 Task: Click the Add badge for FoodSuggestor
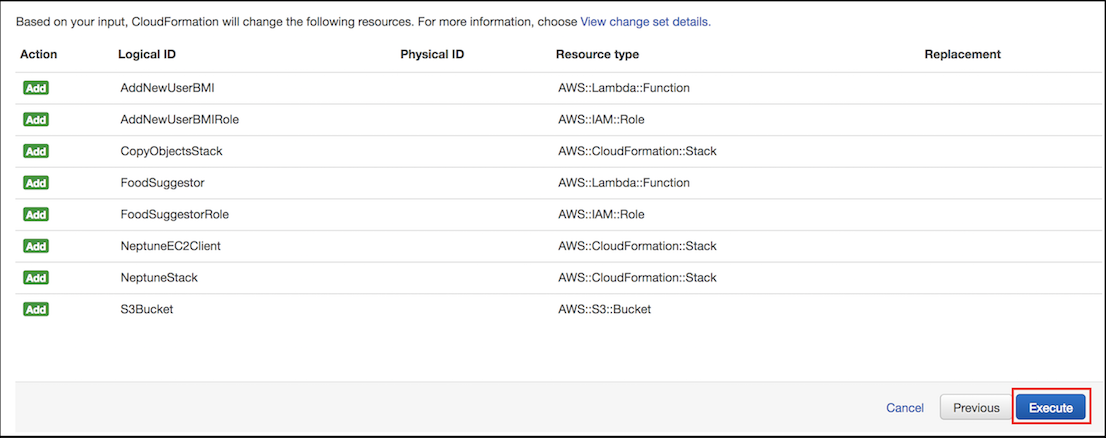point(36,183)
